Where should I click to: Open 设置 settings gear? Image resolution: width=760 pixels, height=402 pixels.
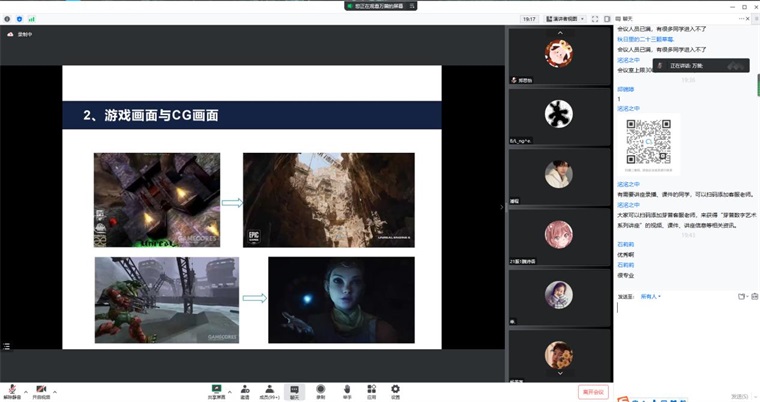(396, 391)
